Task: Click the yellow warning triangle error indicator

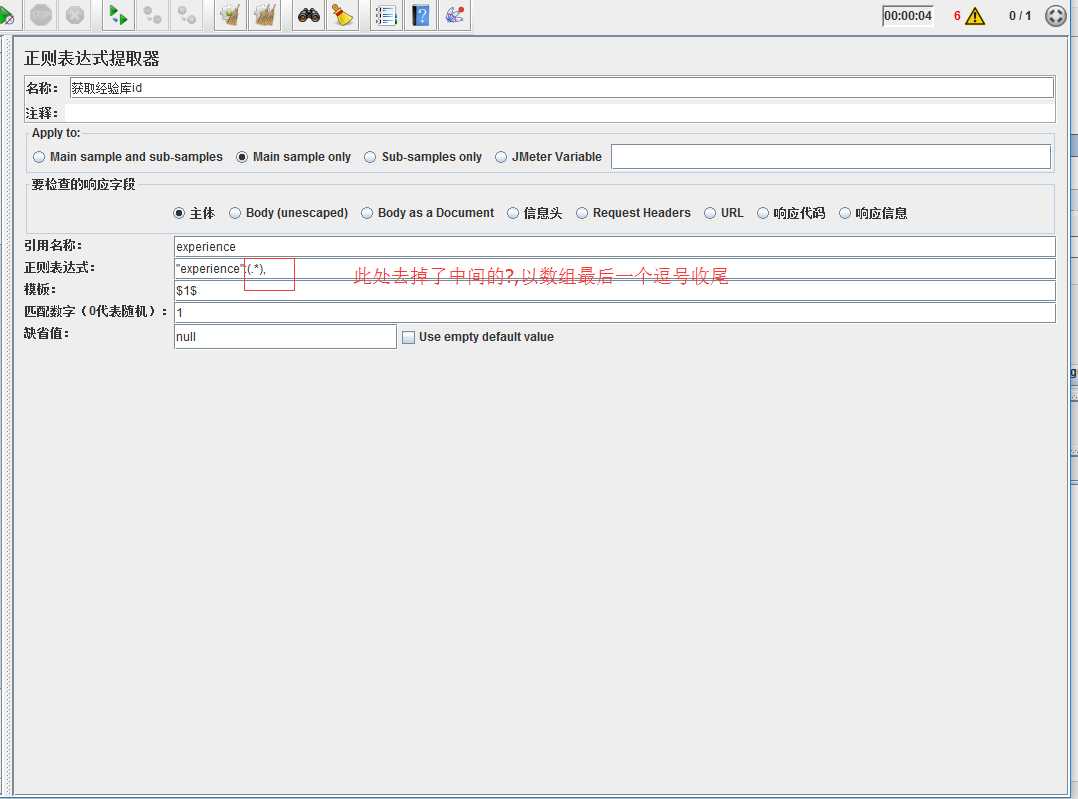Action: point(975,16)
